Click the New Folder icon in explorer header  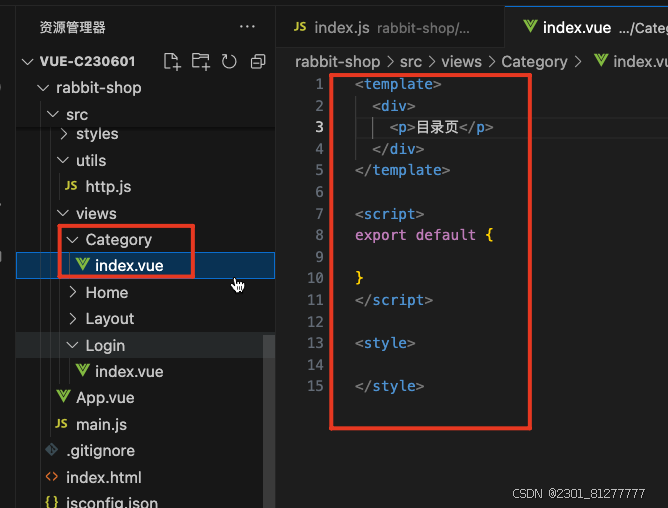[x=201, y=62]
